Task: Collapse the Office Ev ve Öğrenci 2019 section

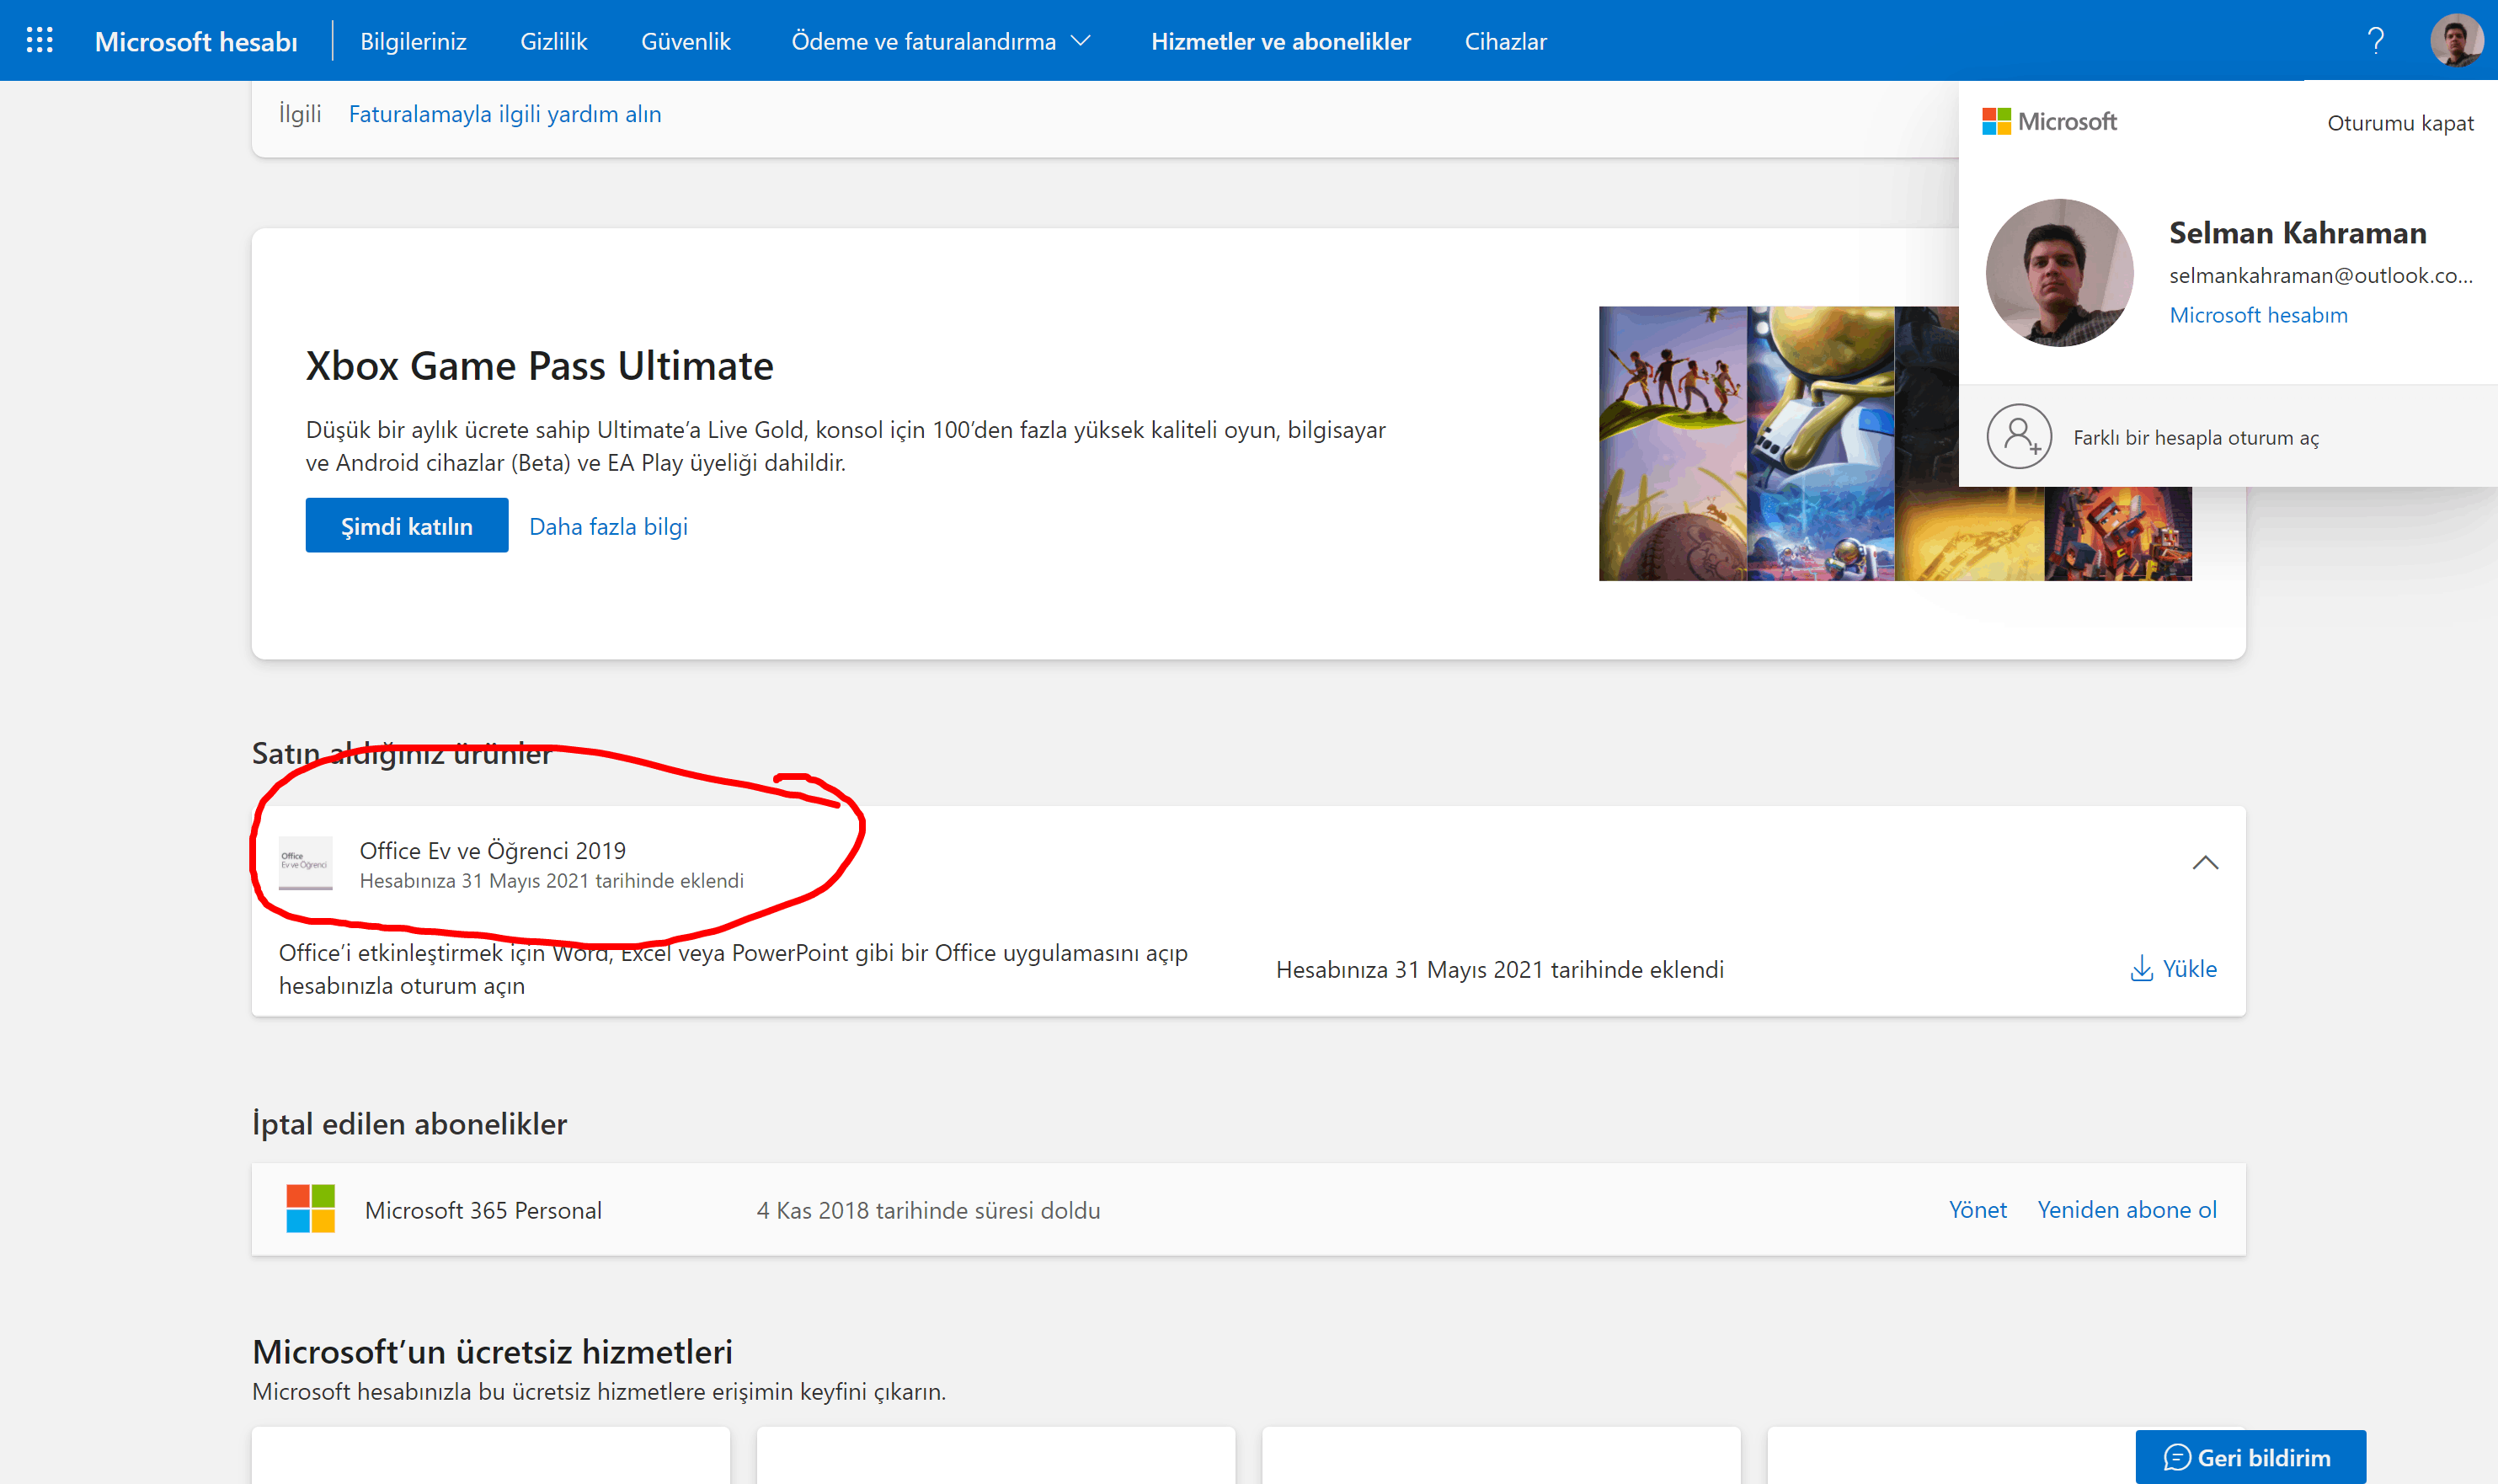Action: [2205, 862]
